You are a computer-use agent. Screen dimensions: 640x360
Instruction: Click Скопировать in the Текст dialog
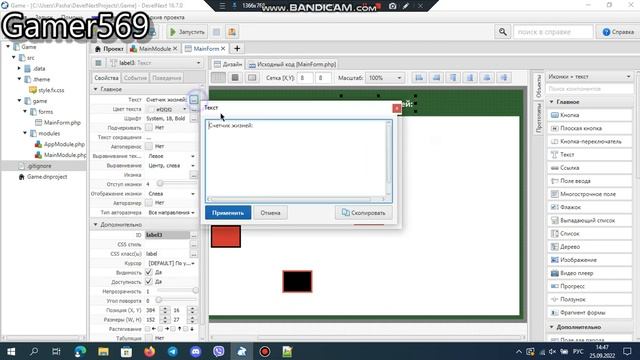pos(363,213)
